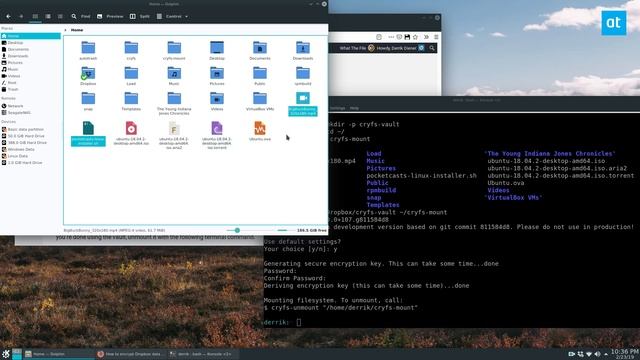Select the snap folder icon
Viewport: 640px width, 360px height.
[88, 98]
